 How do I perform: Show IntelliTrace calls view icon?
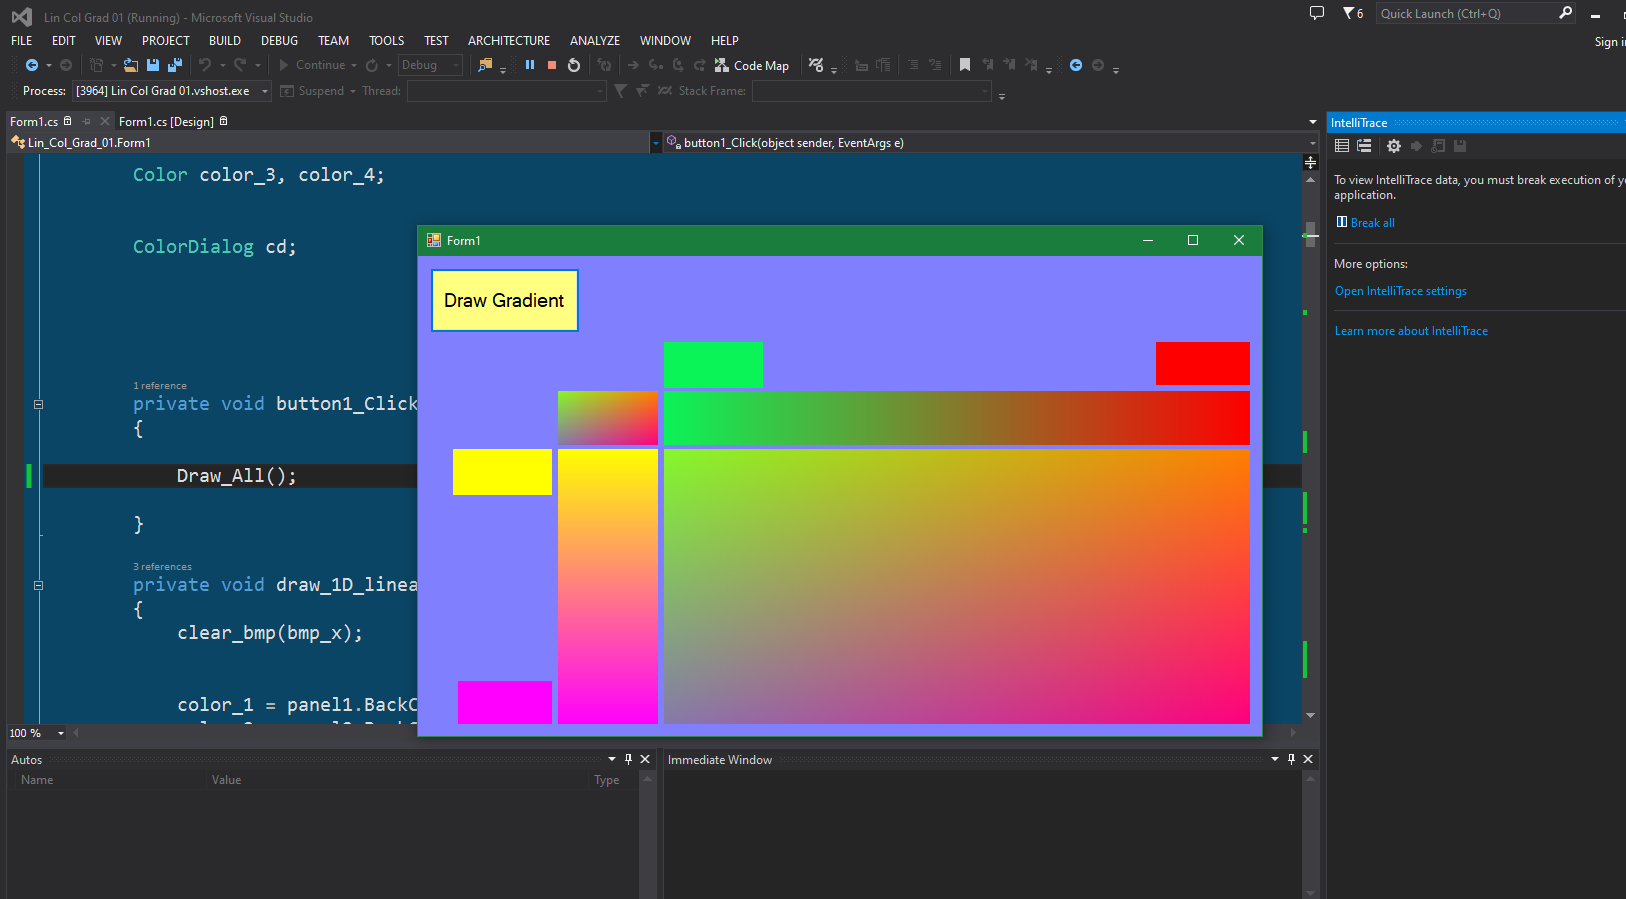coord(1364,146)
